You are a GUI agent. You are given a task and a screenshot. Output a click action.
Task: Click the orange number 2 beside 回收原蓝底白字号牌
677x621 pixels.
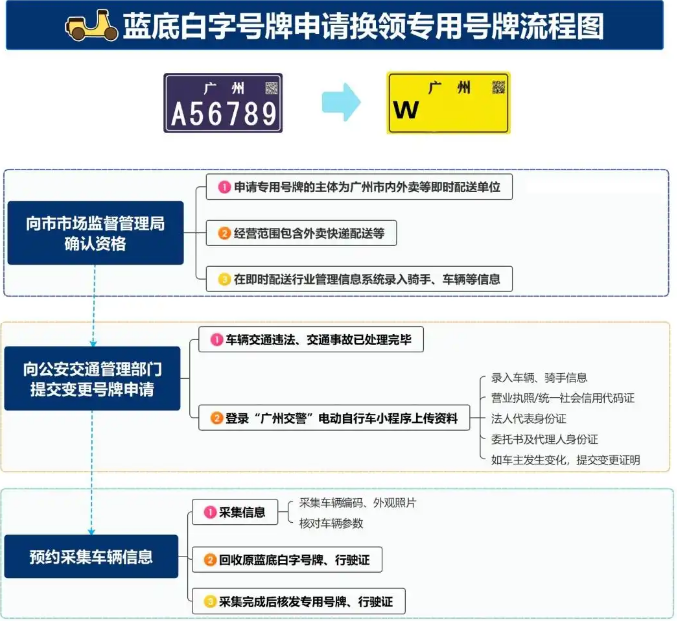(x=209, y=560)
